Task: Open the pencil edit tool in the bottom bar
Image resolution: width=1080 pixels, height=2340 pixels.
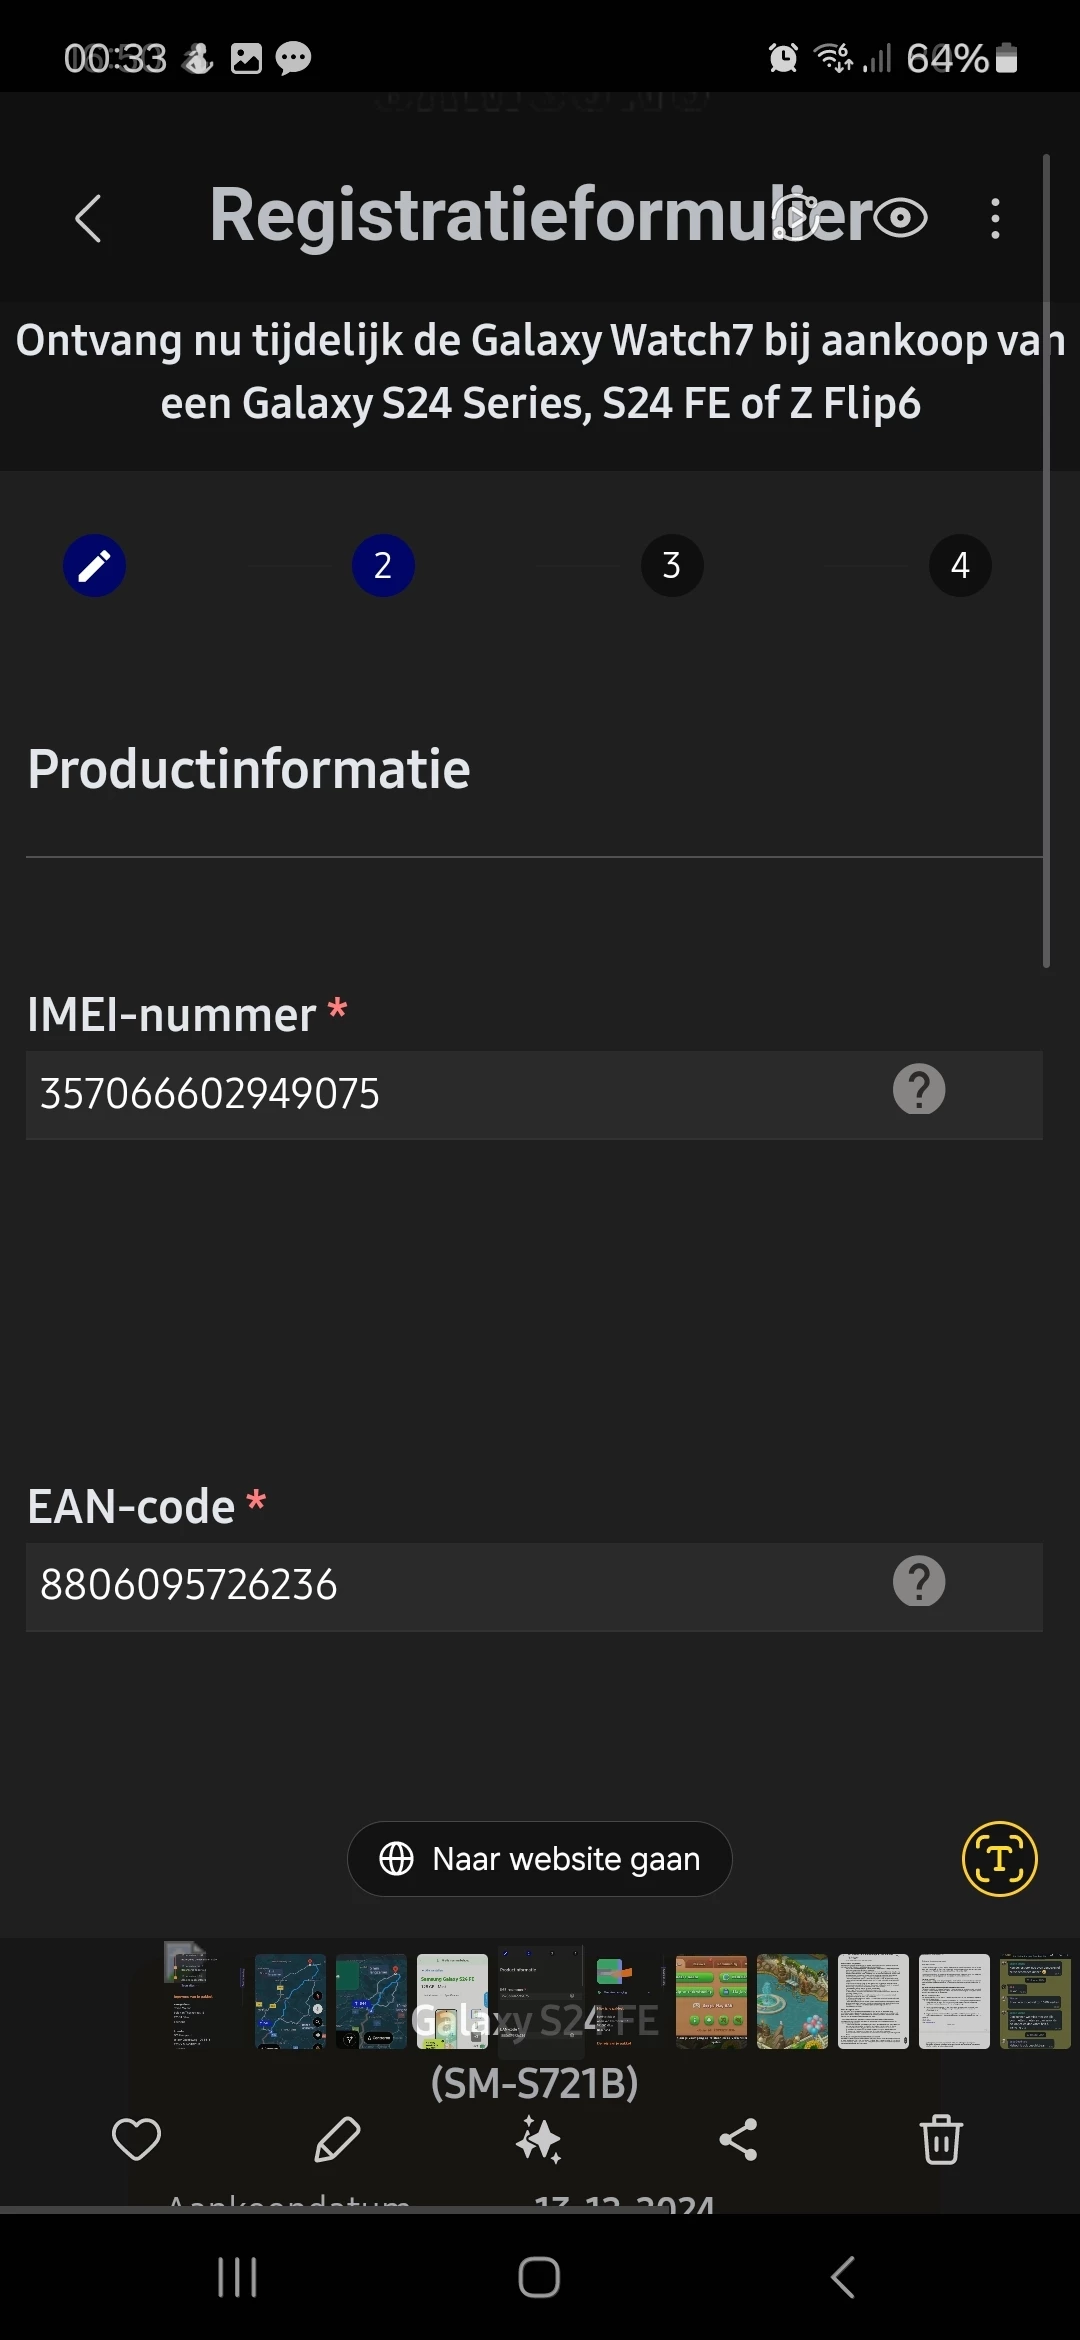Action: click(x=337, y=2140)
